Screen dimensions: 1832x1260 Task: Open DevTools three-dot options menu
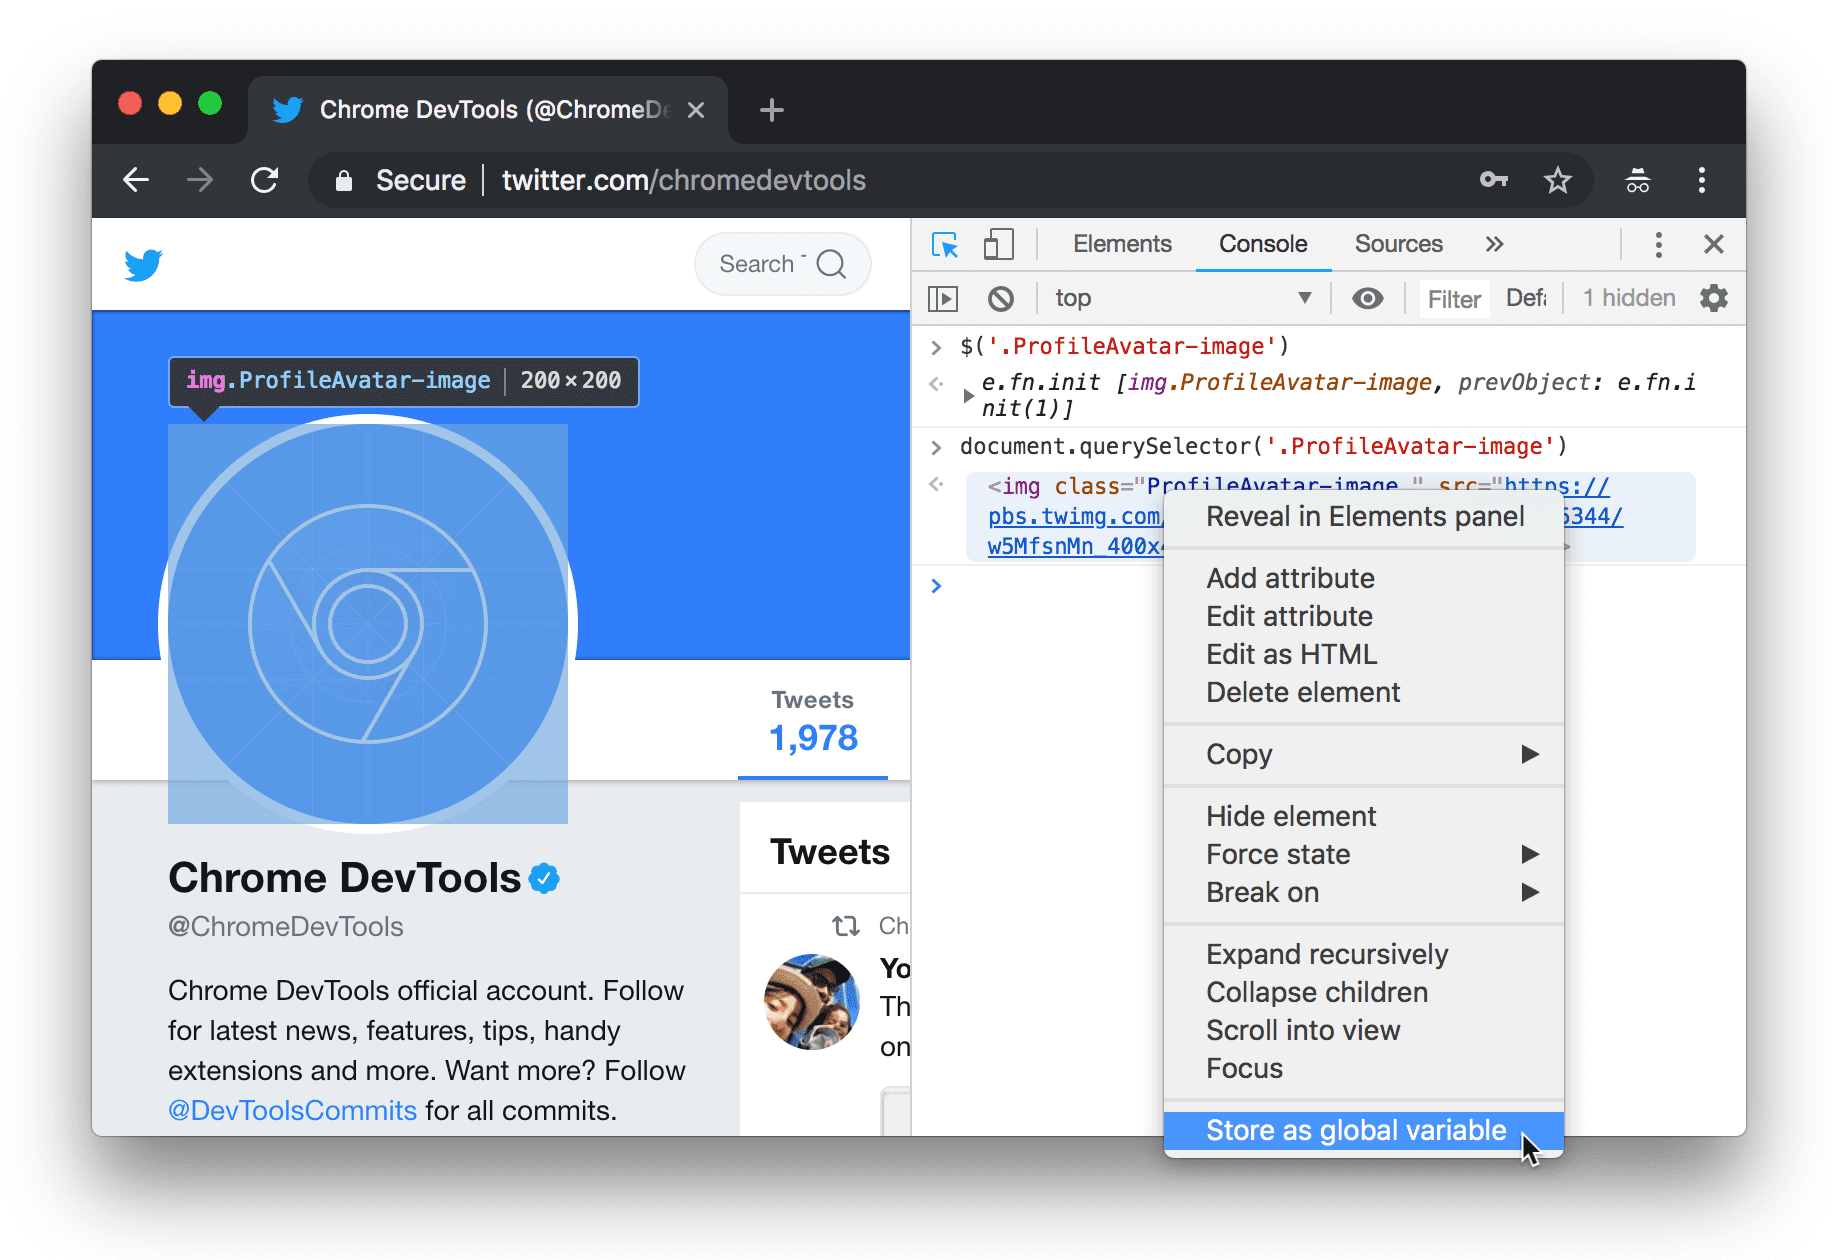[x=1658, y=245]
